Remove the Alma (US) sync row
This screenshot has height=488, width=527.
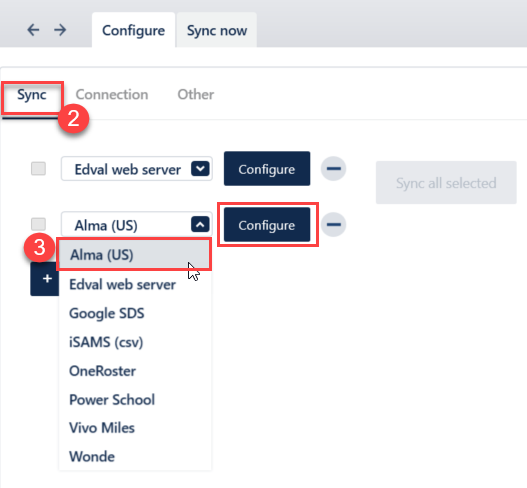(333, 225)
